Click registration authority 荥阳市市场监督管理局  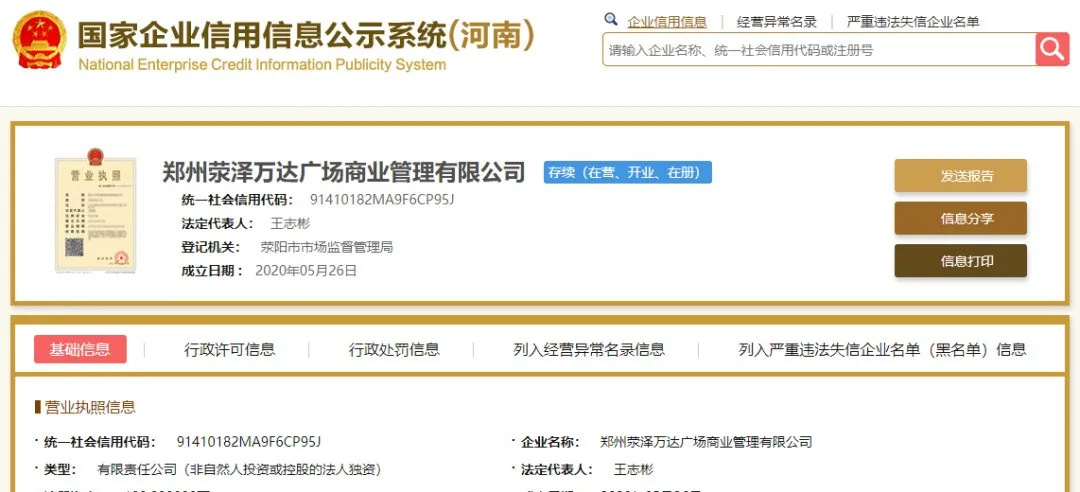coord(326,247)
